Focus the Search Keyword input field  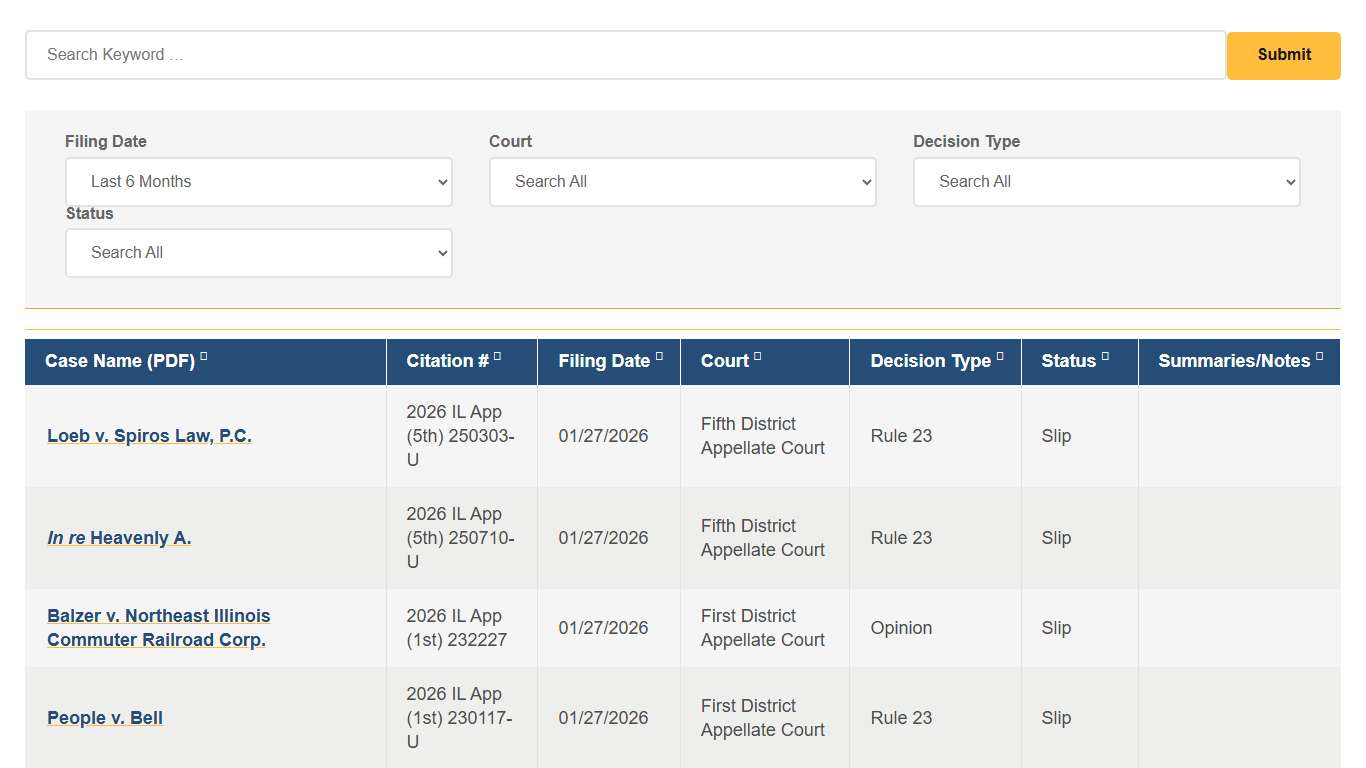point(625,55)
